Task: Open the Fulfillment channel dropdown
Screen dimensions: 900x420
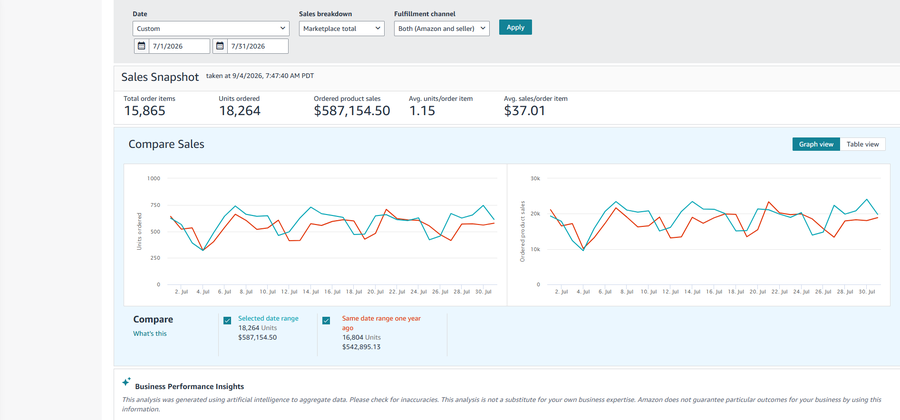Action: (x=441, y=28)
